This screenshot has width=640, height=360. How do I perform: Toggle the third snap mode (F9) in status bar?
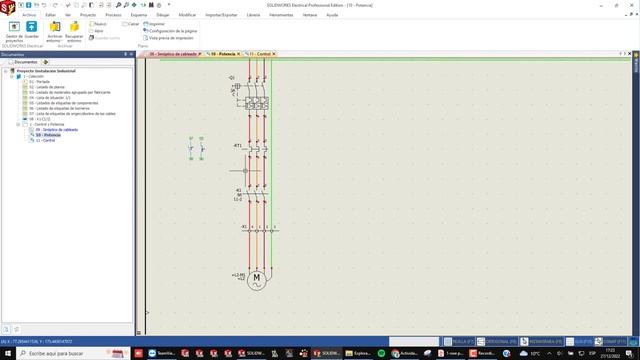(x=541, y=341)
